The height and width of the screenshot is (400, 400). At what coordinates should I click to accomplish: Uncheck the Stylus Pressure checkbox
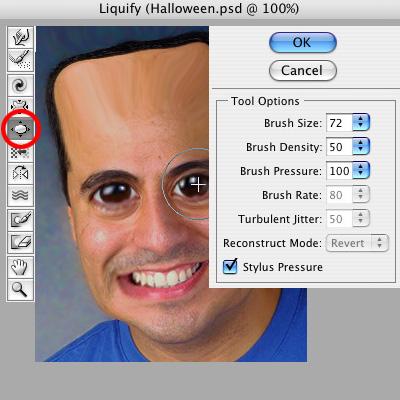click(x=230, y=267)
